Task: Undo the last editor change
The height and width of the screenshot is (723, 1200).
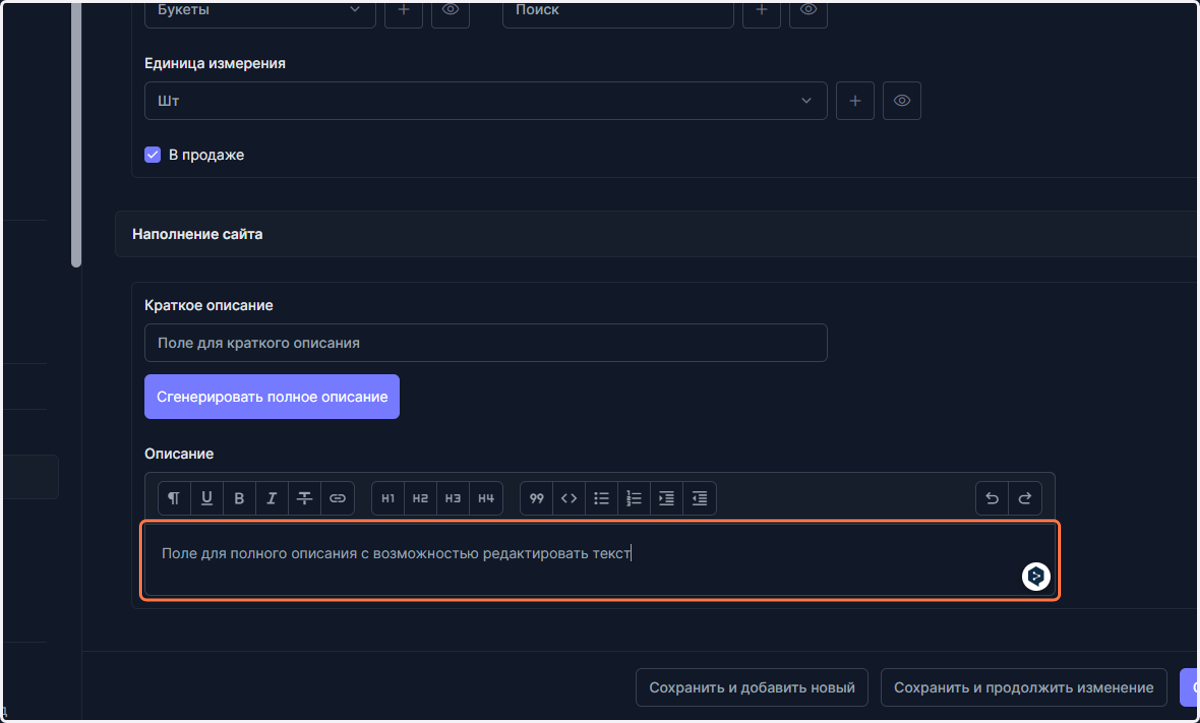Action: [x=992, y=498]
